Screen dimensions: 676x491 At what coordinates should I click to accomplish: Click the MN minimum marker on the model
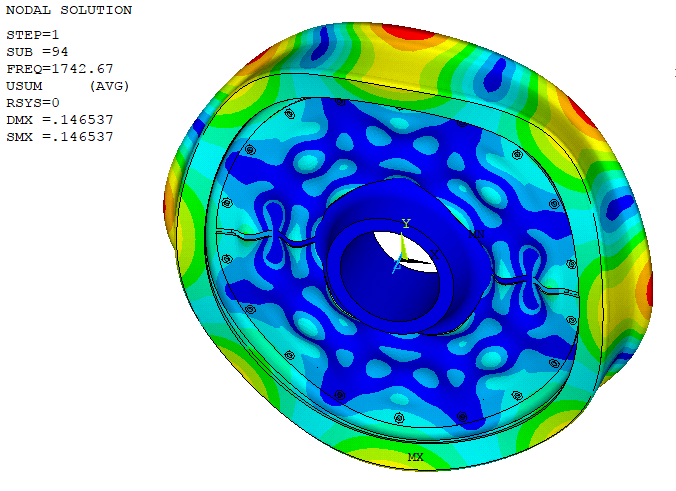coord(476,234)
